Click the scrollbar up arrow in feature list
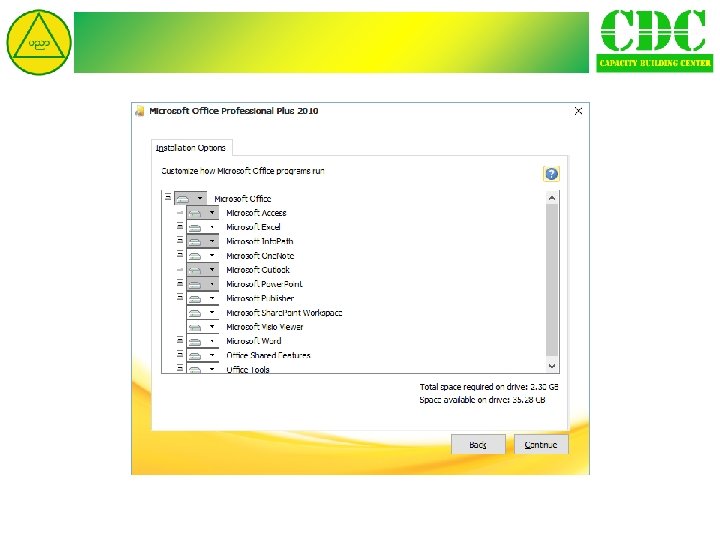The width and height of the screenshot is (720, 540). pyautogui.click(x=552, y=198)
